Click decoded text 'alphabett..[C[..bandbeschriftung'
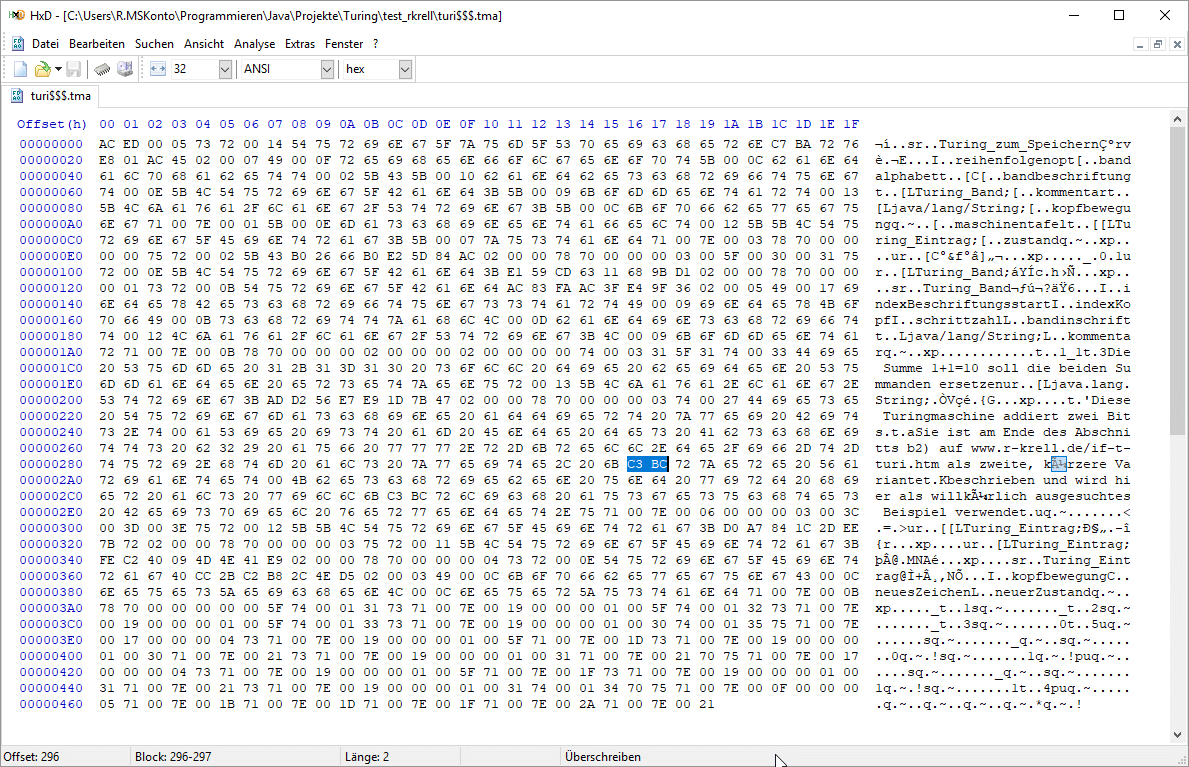The image size is (1189, 767). coord(1002,176)
